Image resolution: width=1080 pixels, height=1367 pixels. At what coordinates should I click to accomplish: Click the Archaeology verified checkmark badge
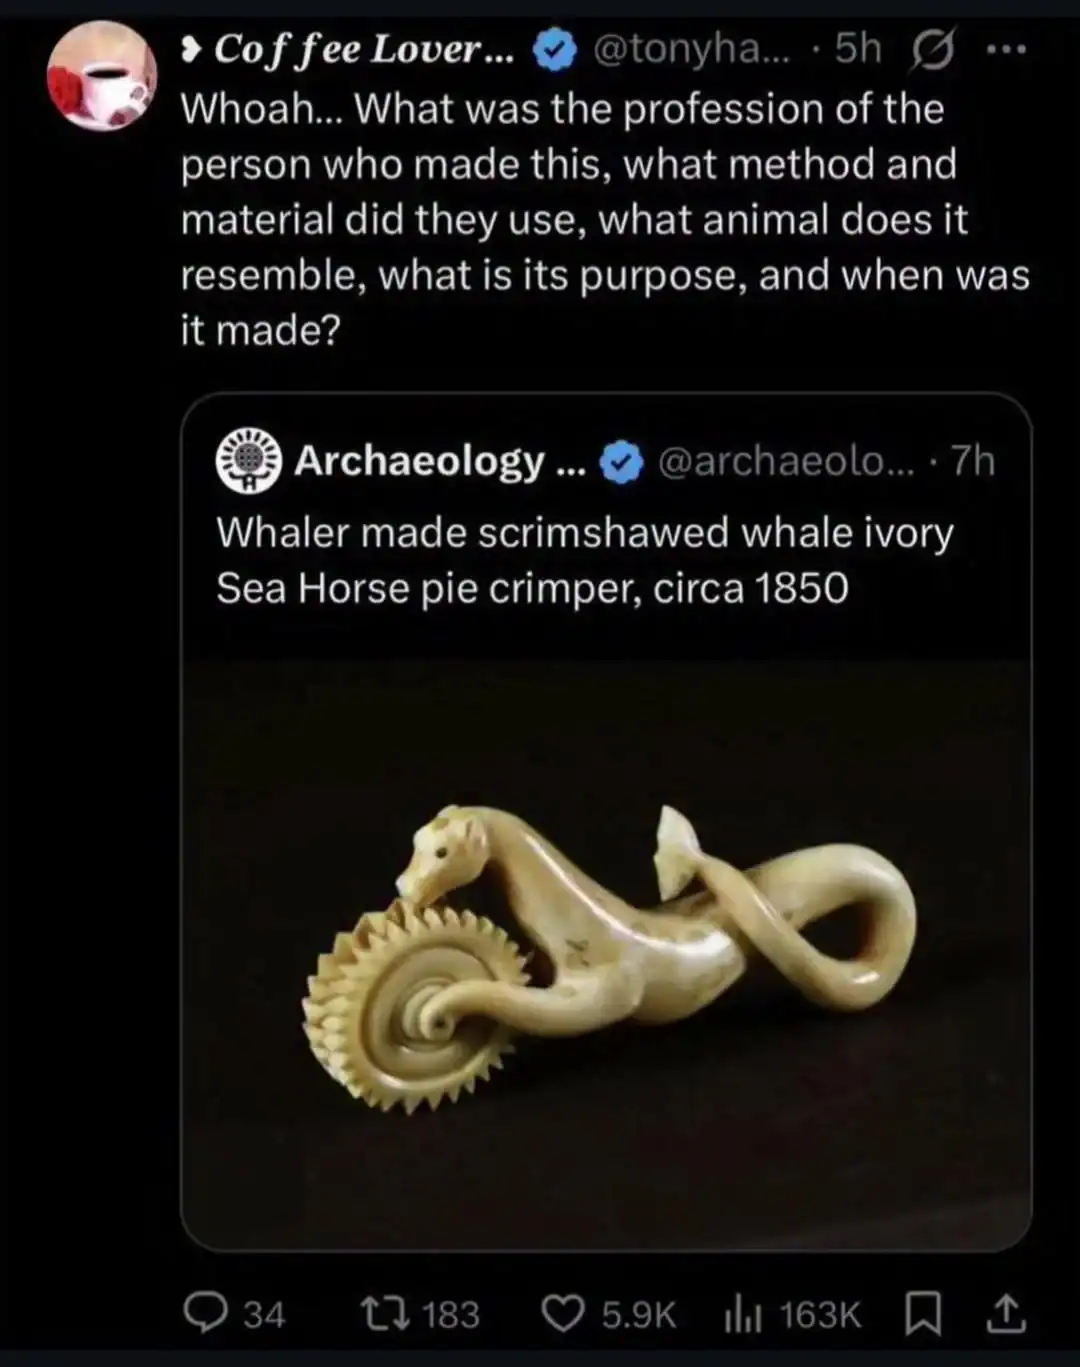[x=621, y=462]
